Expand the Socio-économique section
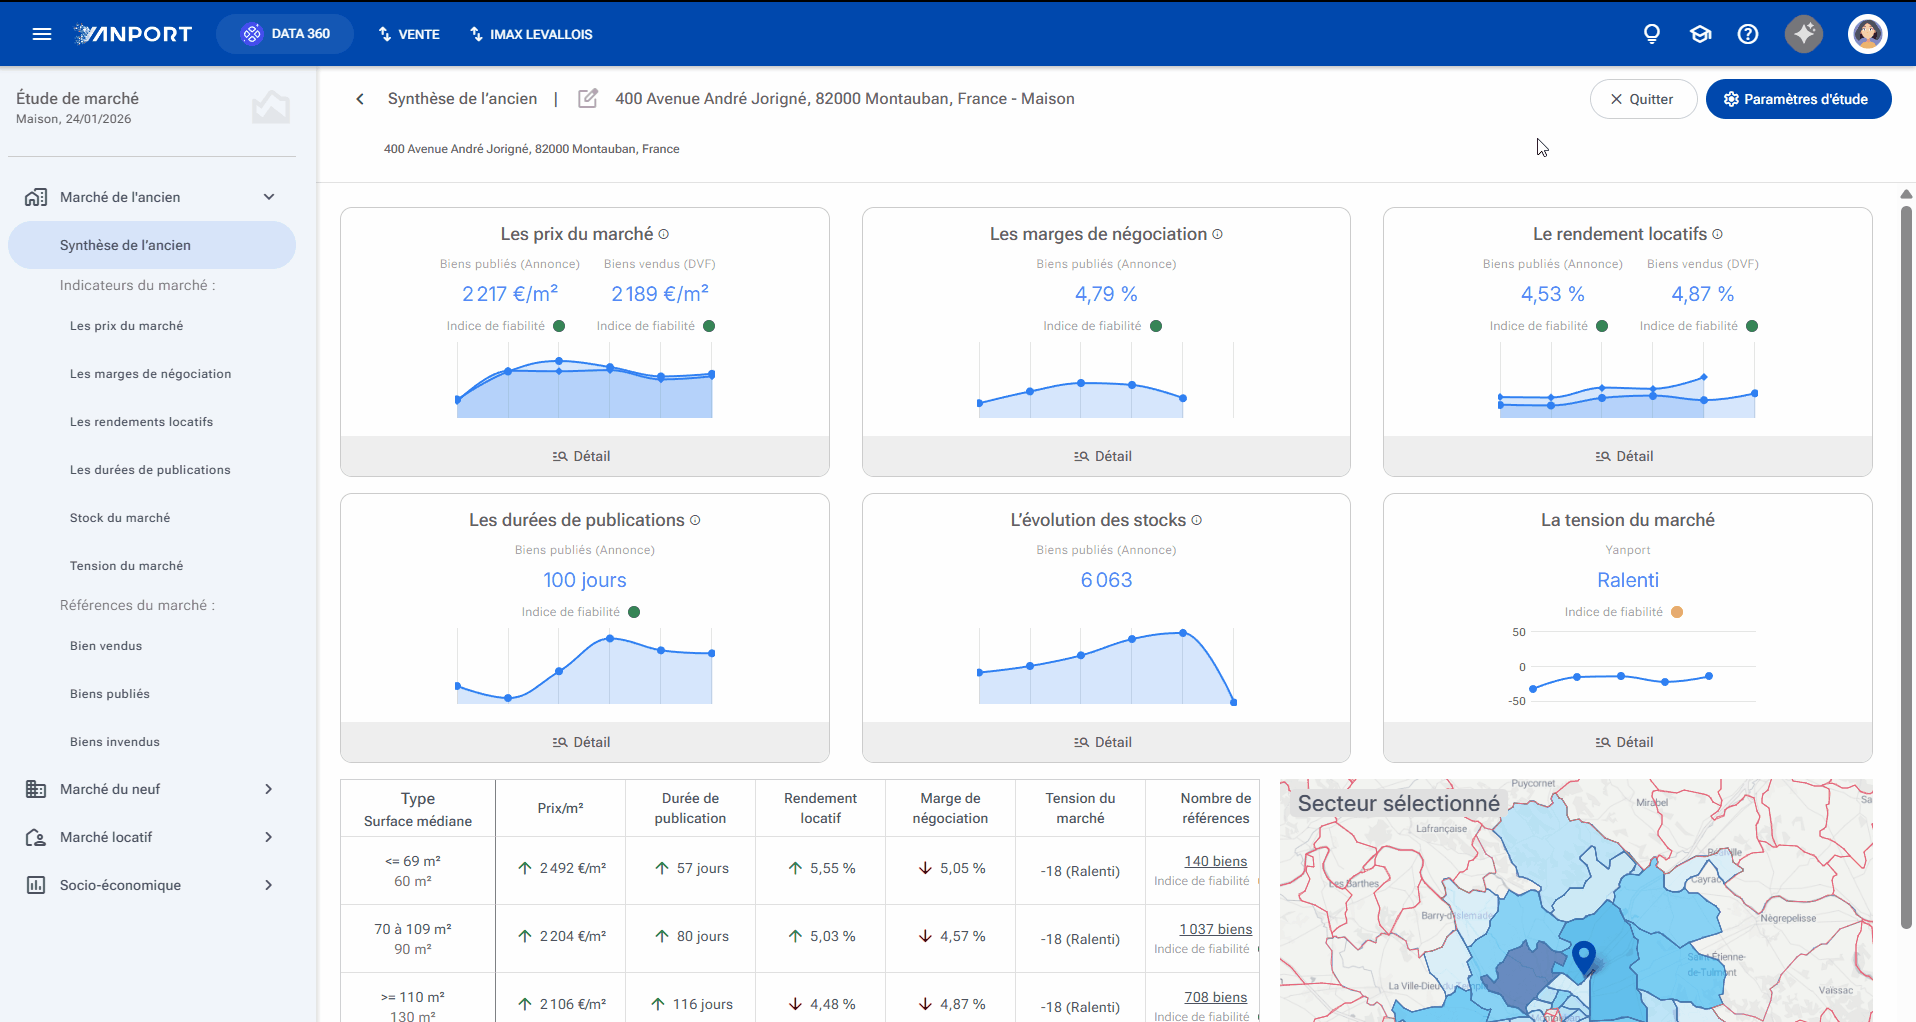 point(268,885)
